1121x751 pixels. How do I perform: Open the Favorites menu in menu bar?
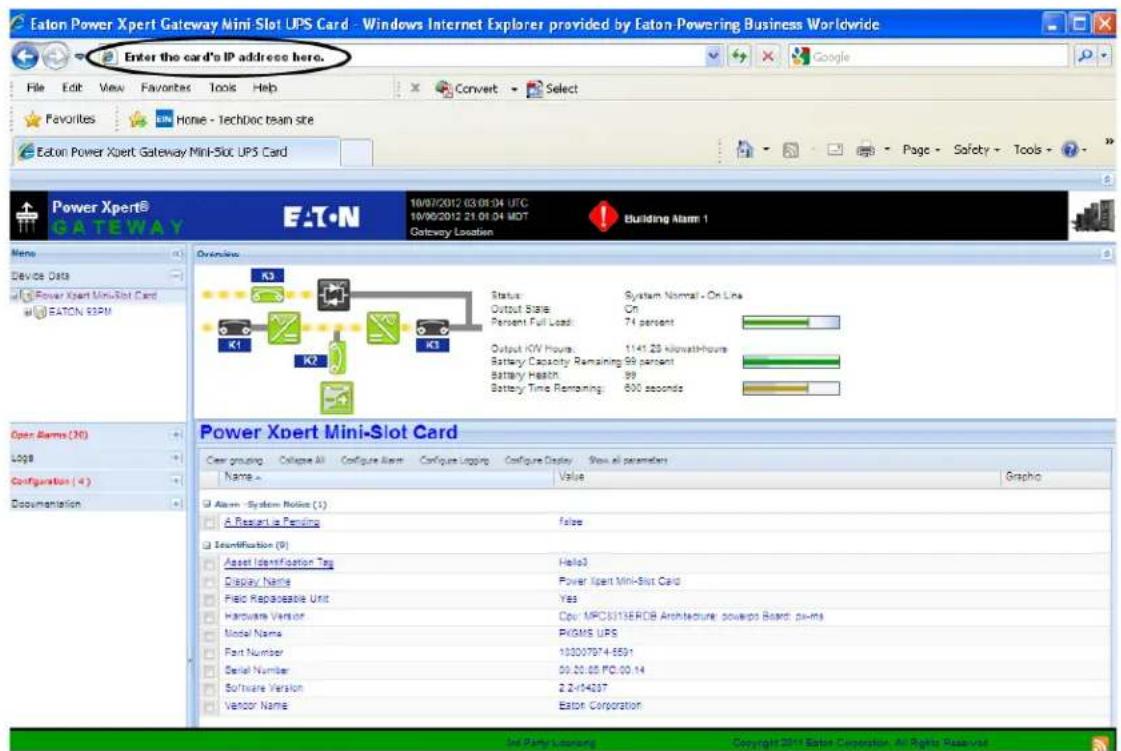[x=166, y=87]
